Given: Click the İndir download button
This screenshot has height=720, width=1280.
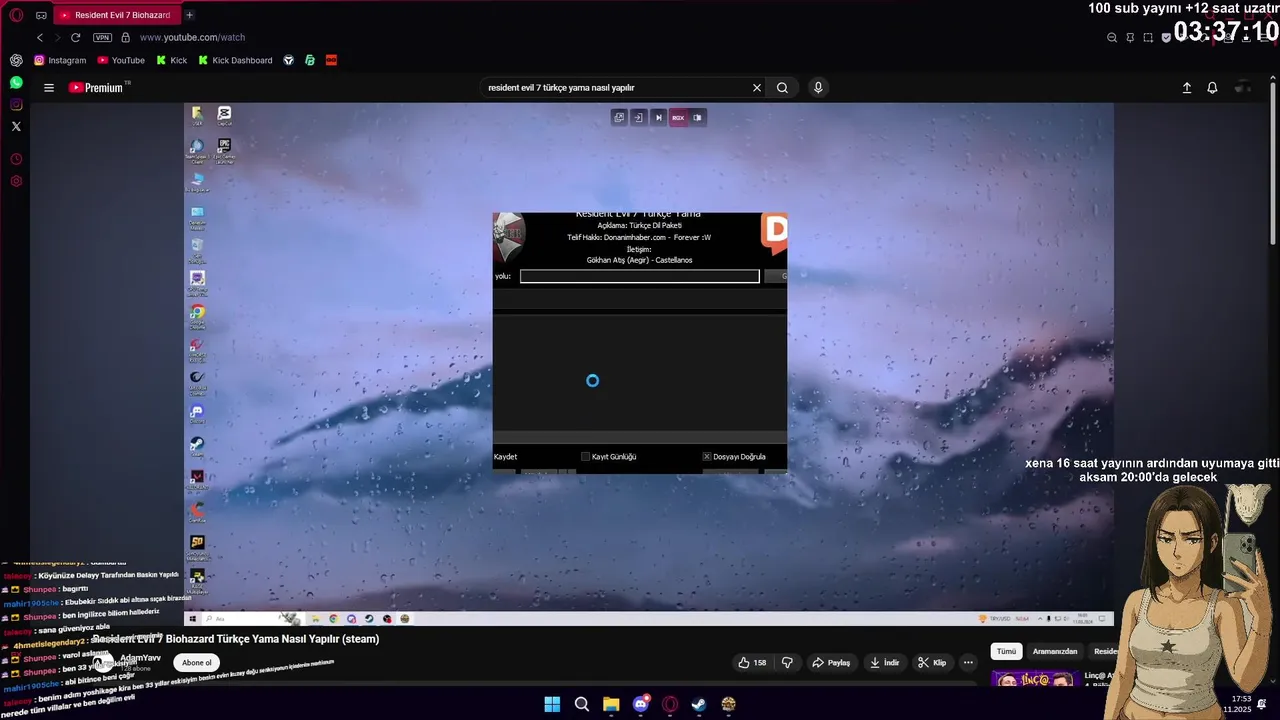Looking at the screenshot, I should pos(885,663).
